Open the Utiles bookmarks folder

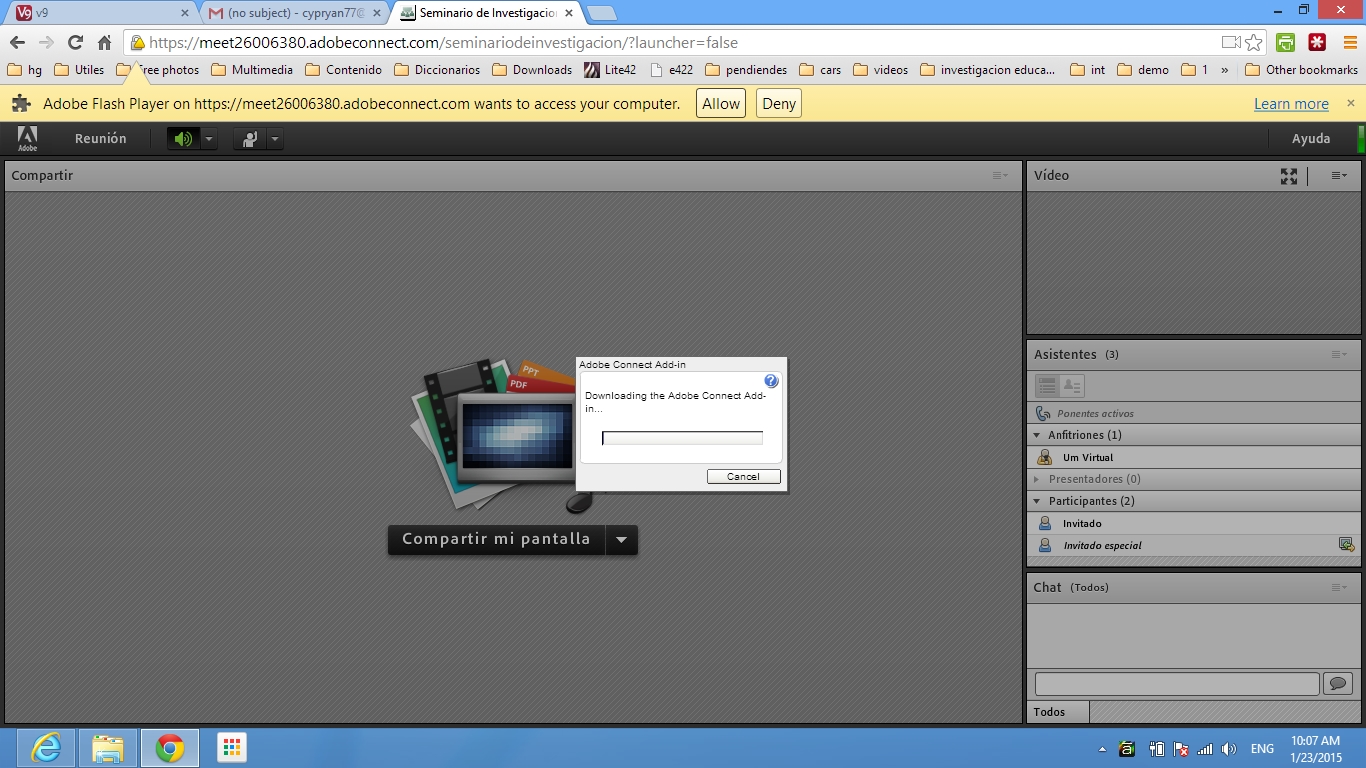click(79, 70)
